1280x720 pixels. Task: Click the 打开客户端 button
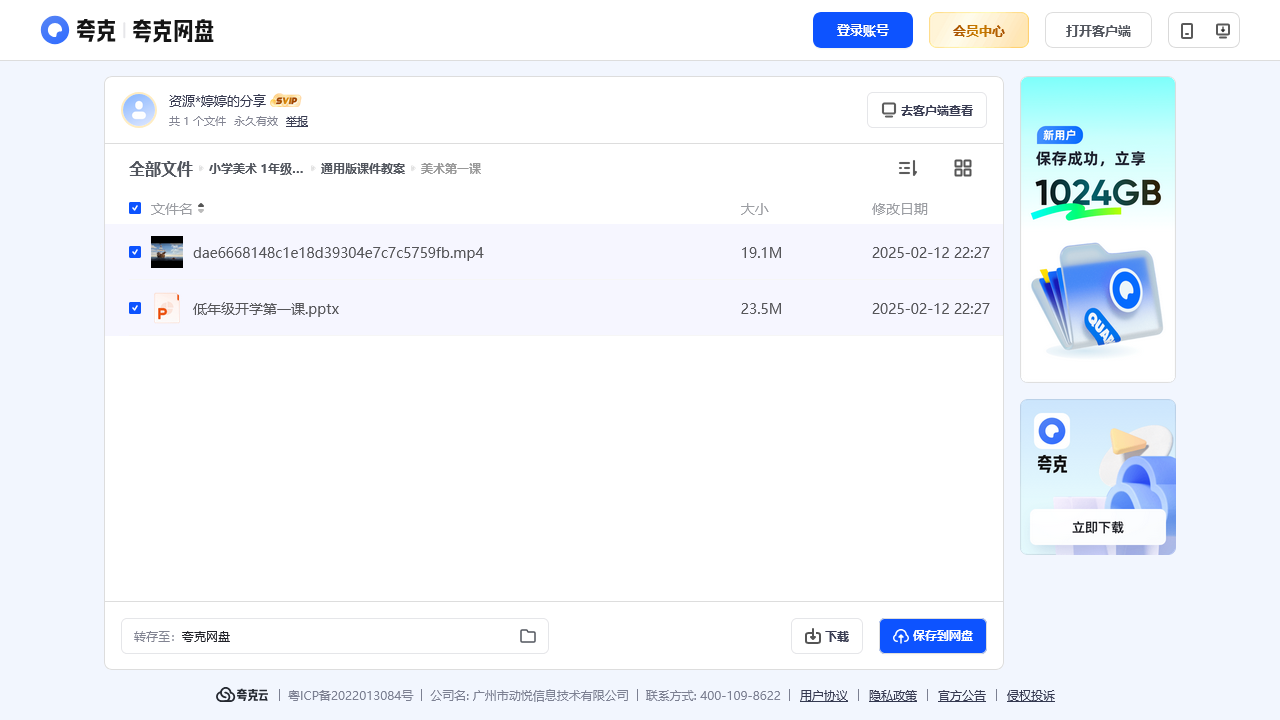coord(1098,30)
